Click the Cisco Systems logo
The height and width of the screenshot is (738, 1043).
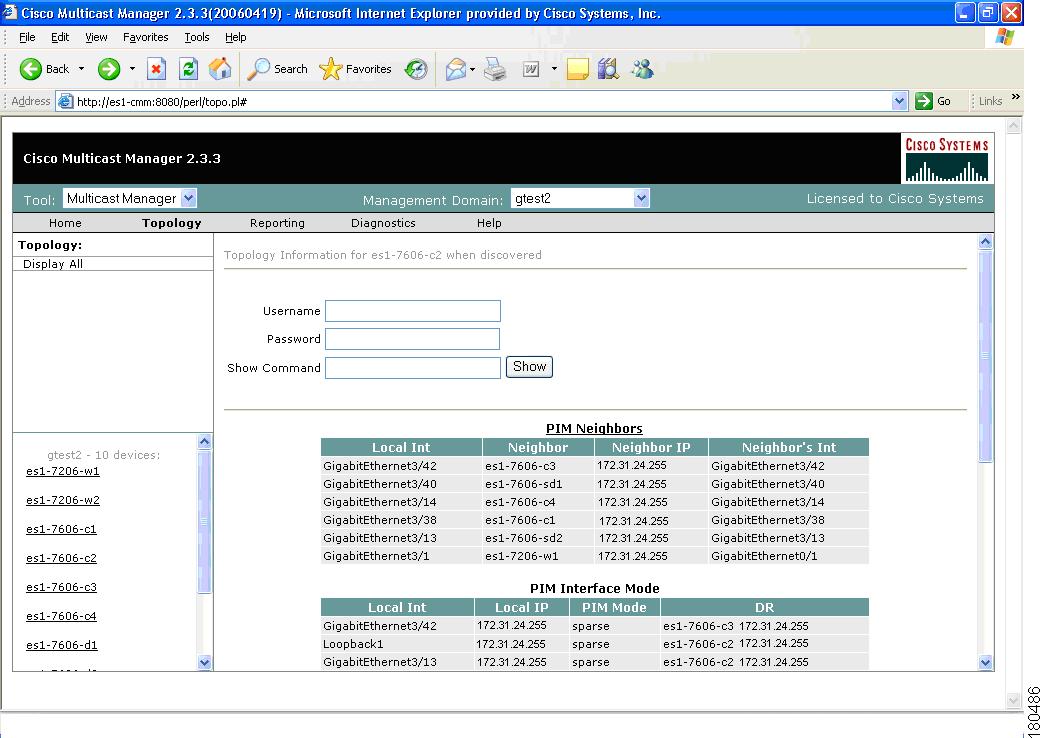point(947,158)
